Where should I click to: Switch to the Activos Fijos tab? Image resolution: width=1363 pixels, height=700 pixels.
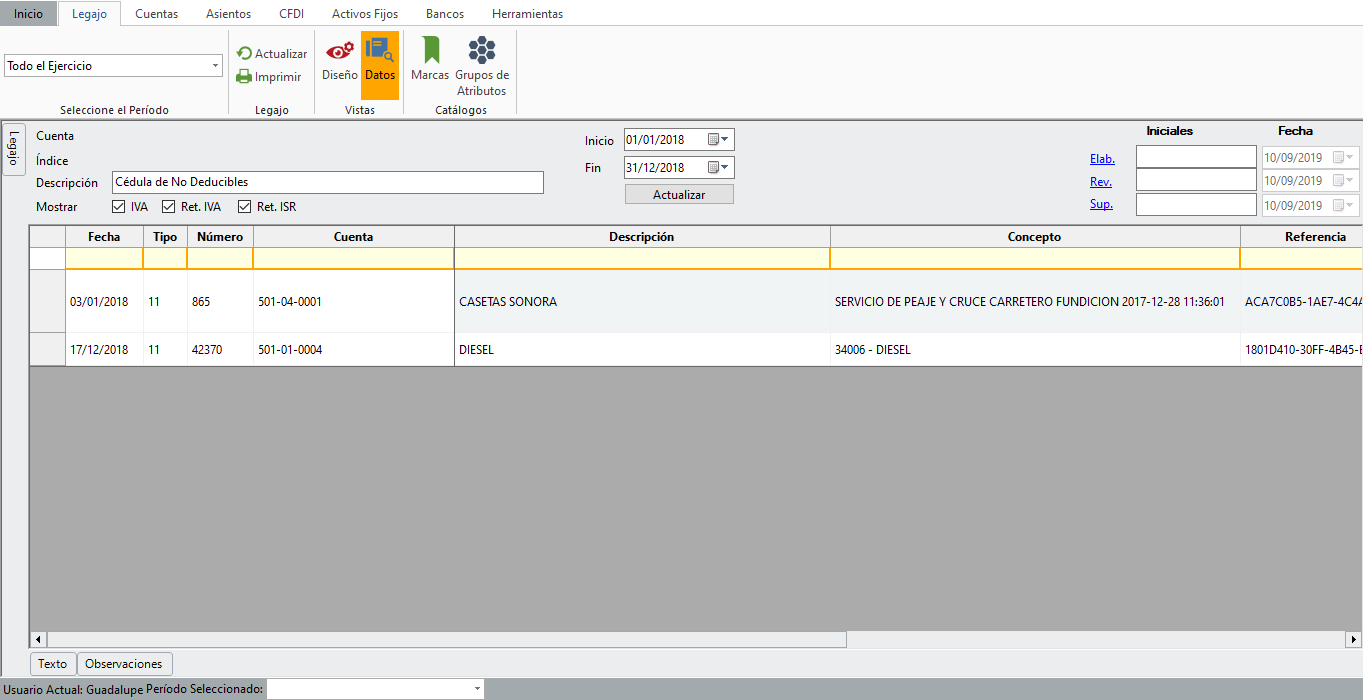tap(364, 14)
